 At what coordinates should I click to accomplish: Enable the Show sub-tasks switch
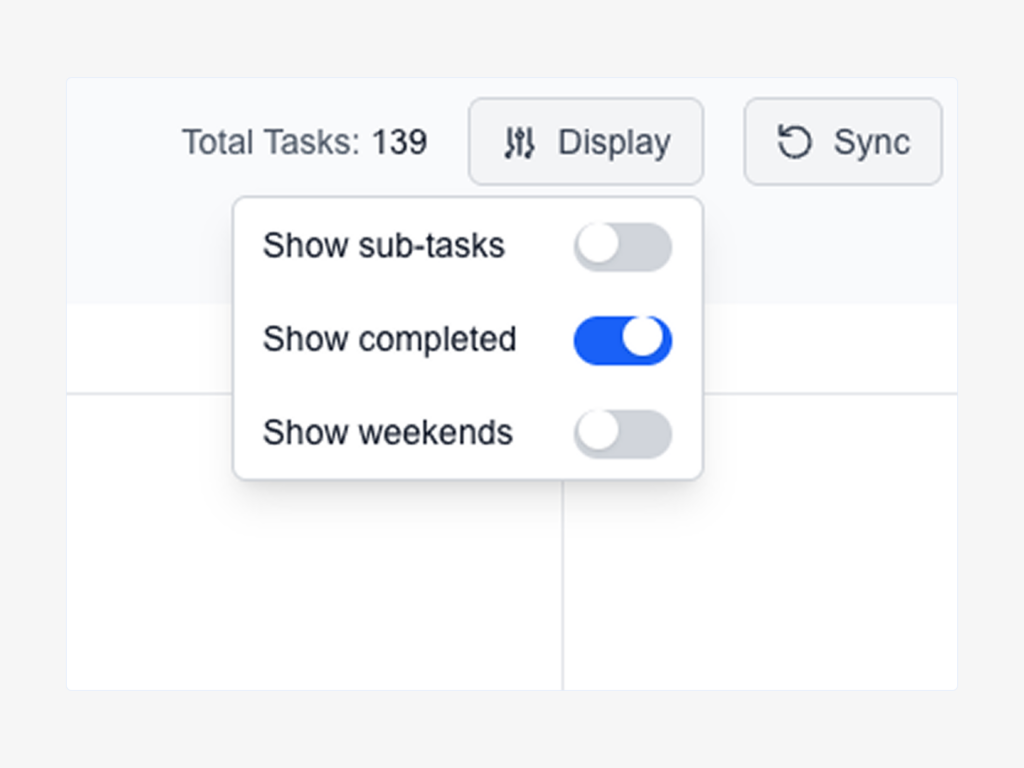[x=622, y=247]
